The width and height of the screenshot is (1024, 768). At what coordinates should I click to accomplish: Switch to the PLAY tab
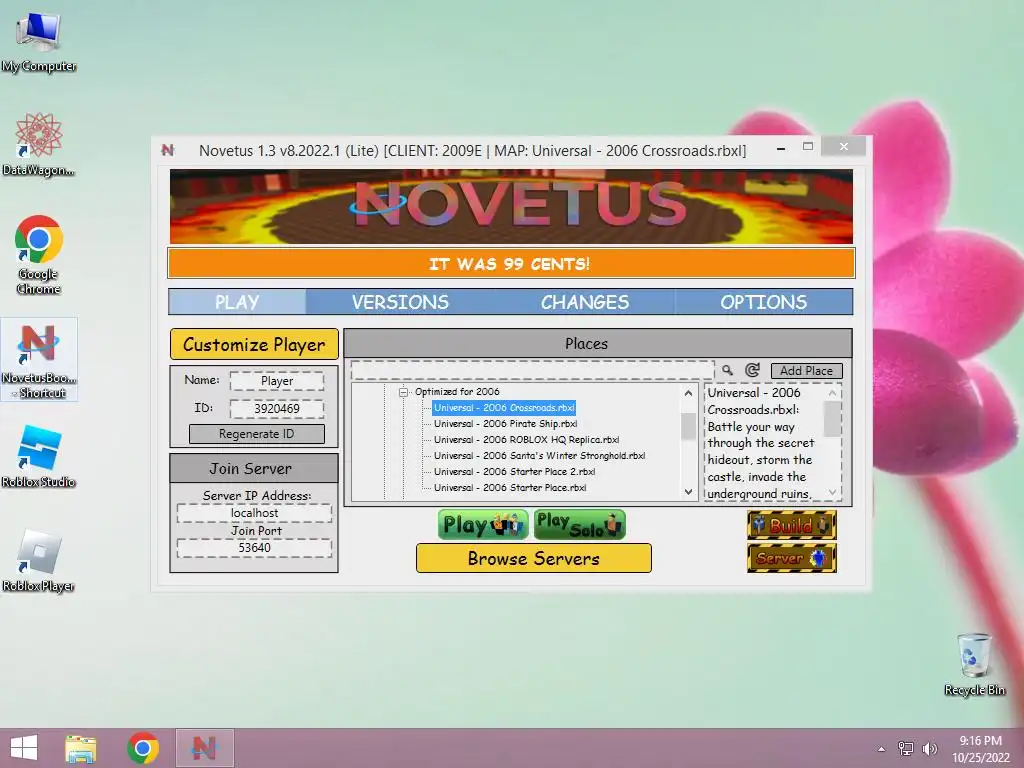pyautogui.click(x=237, y=302)
